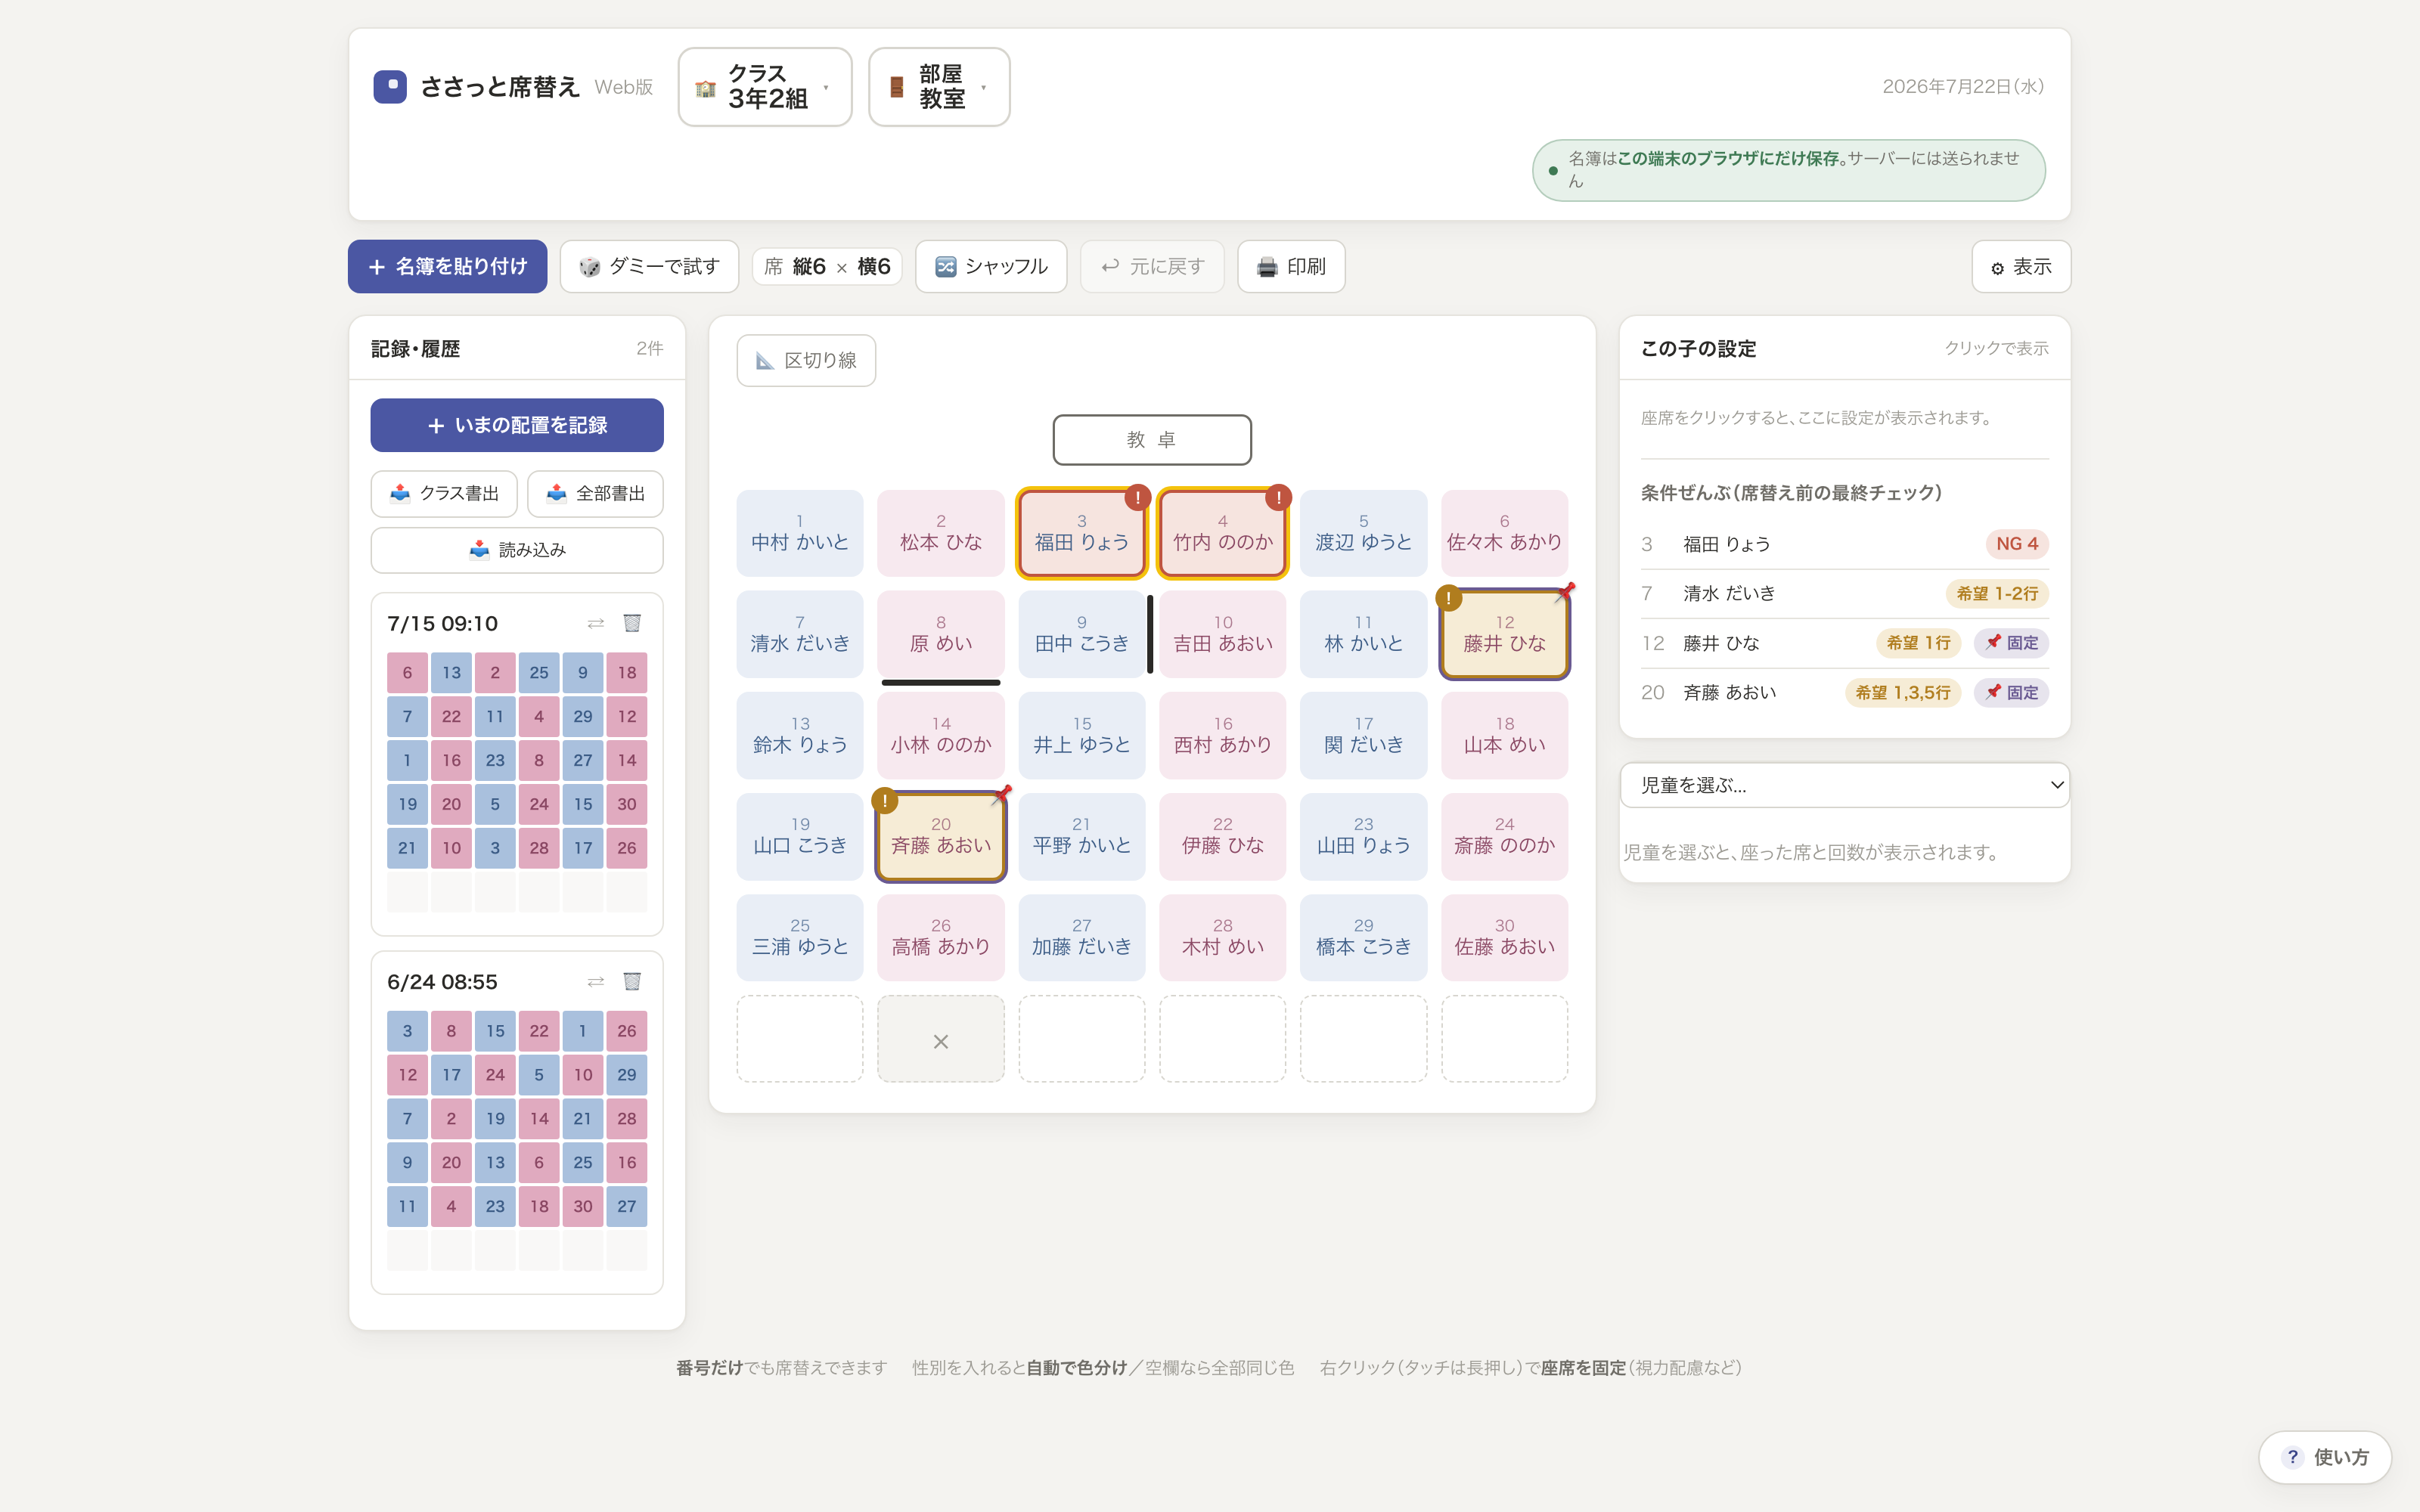The width and height of the screenshot is (2420, 1512).
Task: Select seat 29 橋本 こうき
Action: click(x=1363, y=937)
